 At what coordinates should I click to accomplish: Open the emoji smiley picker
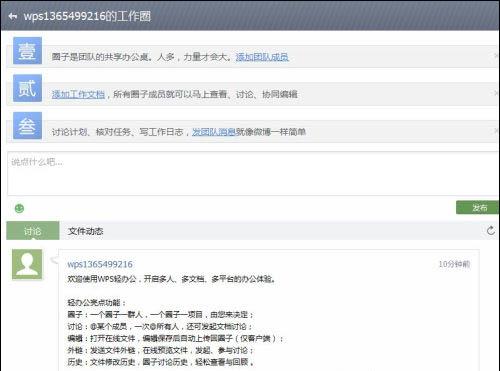pyautogui.click(x=19, y=208)
